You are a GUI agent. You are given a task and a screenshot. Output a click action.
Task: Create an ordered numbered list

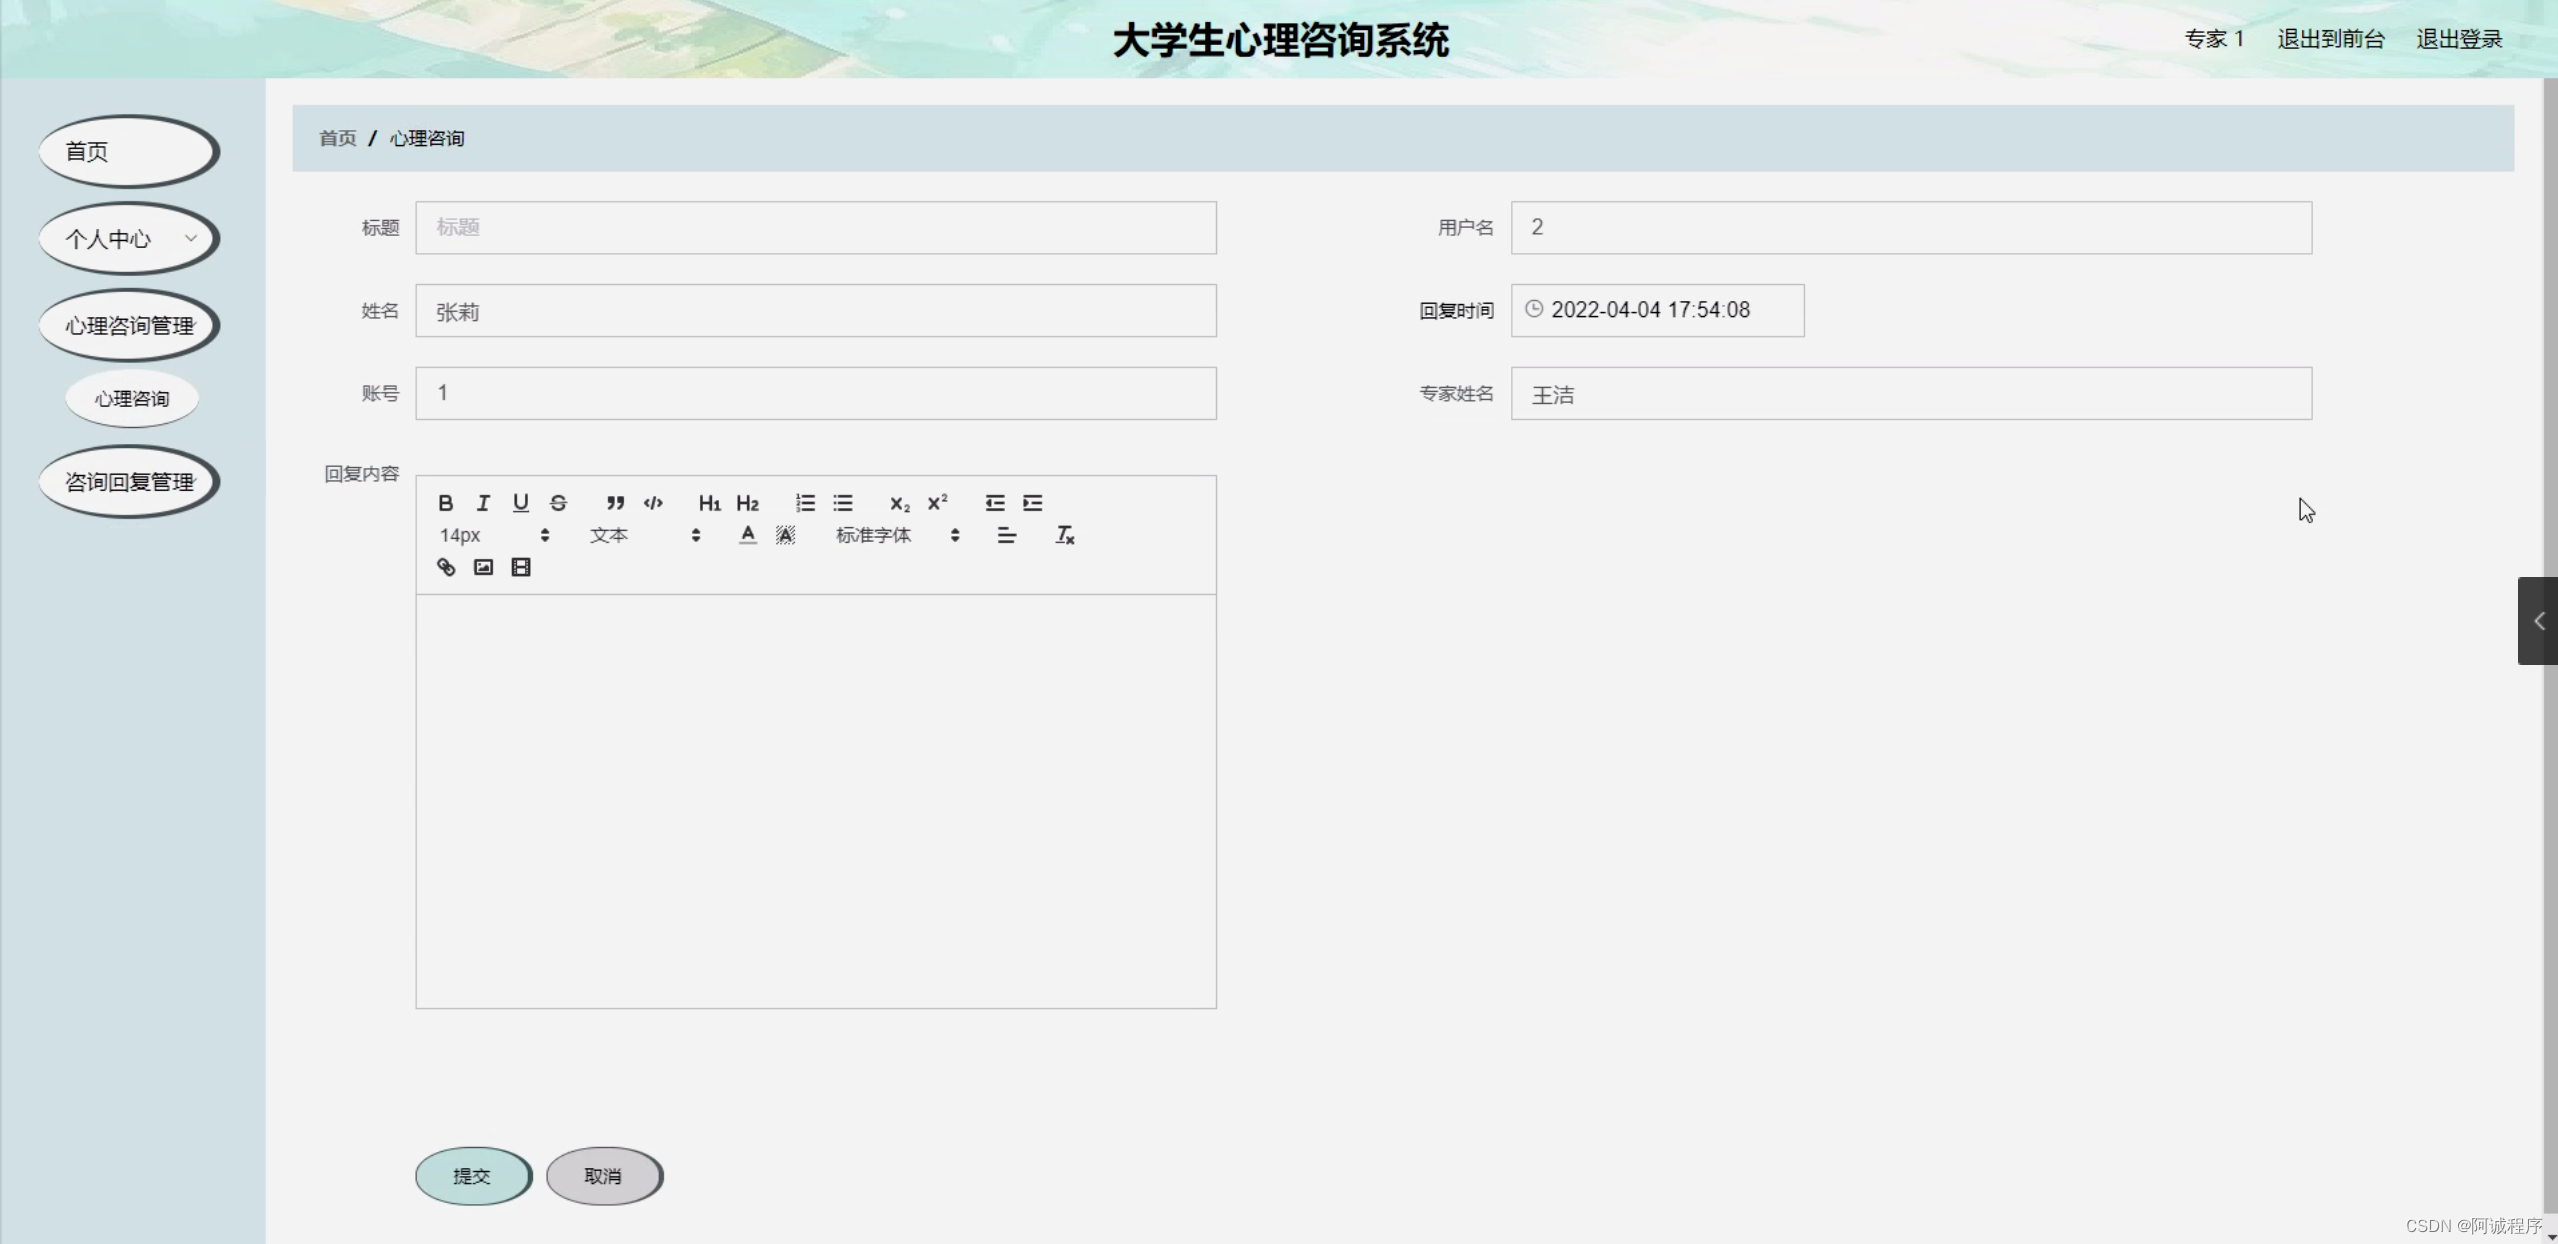805,503
